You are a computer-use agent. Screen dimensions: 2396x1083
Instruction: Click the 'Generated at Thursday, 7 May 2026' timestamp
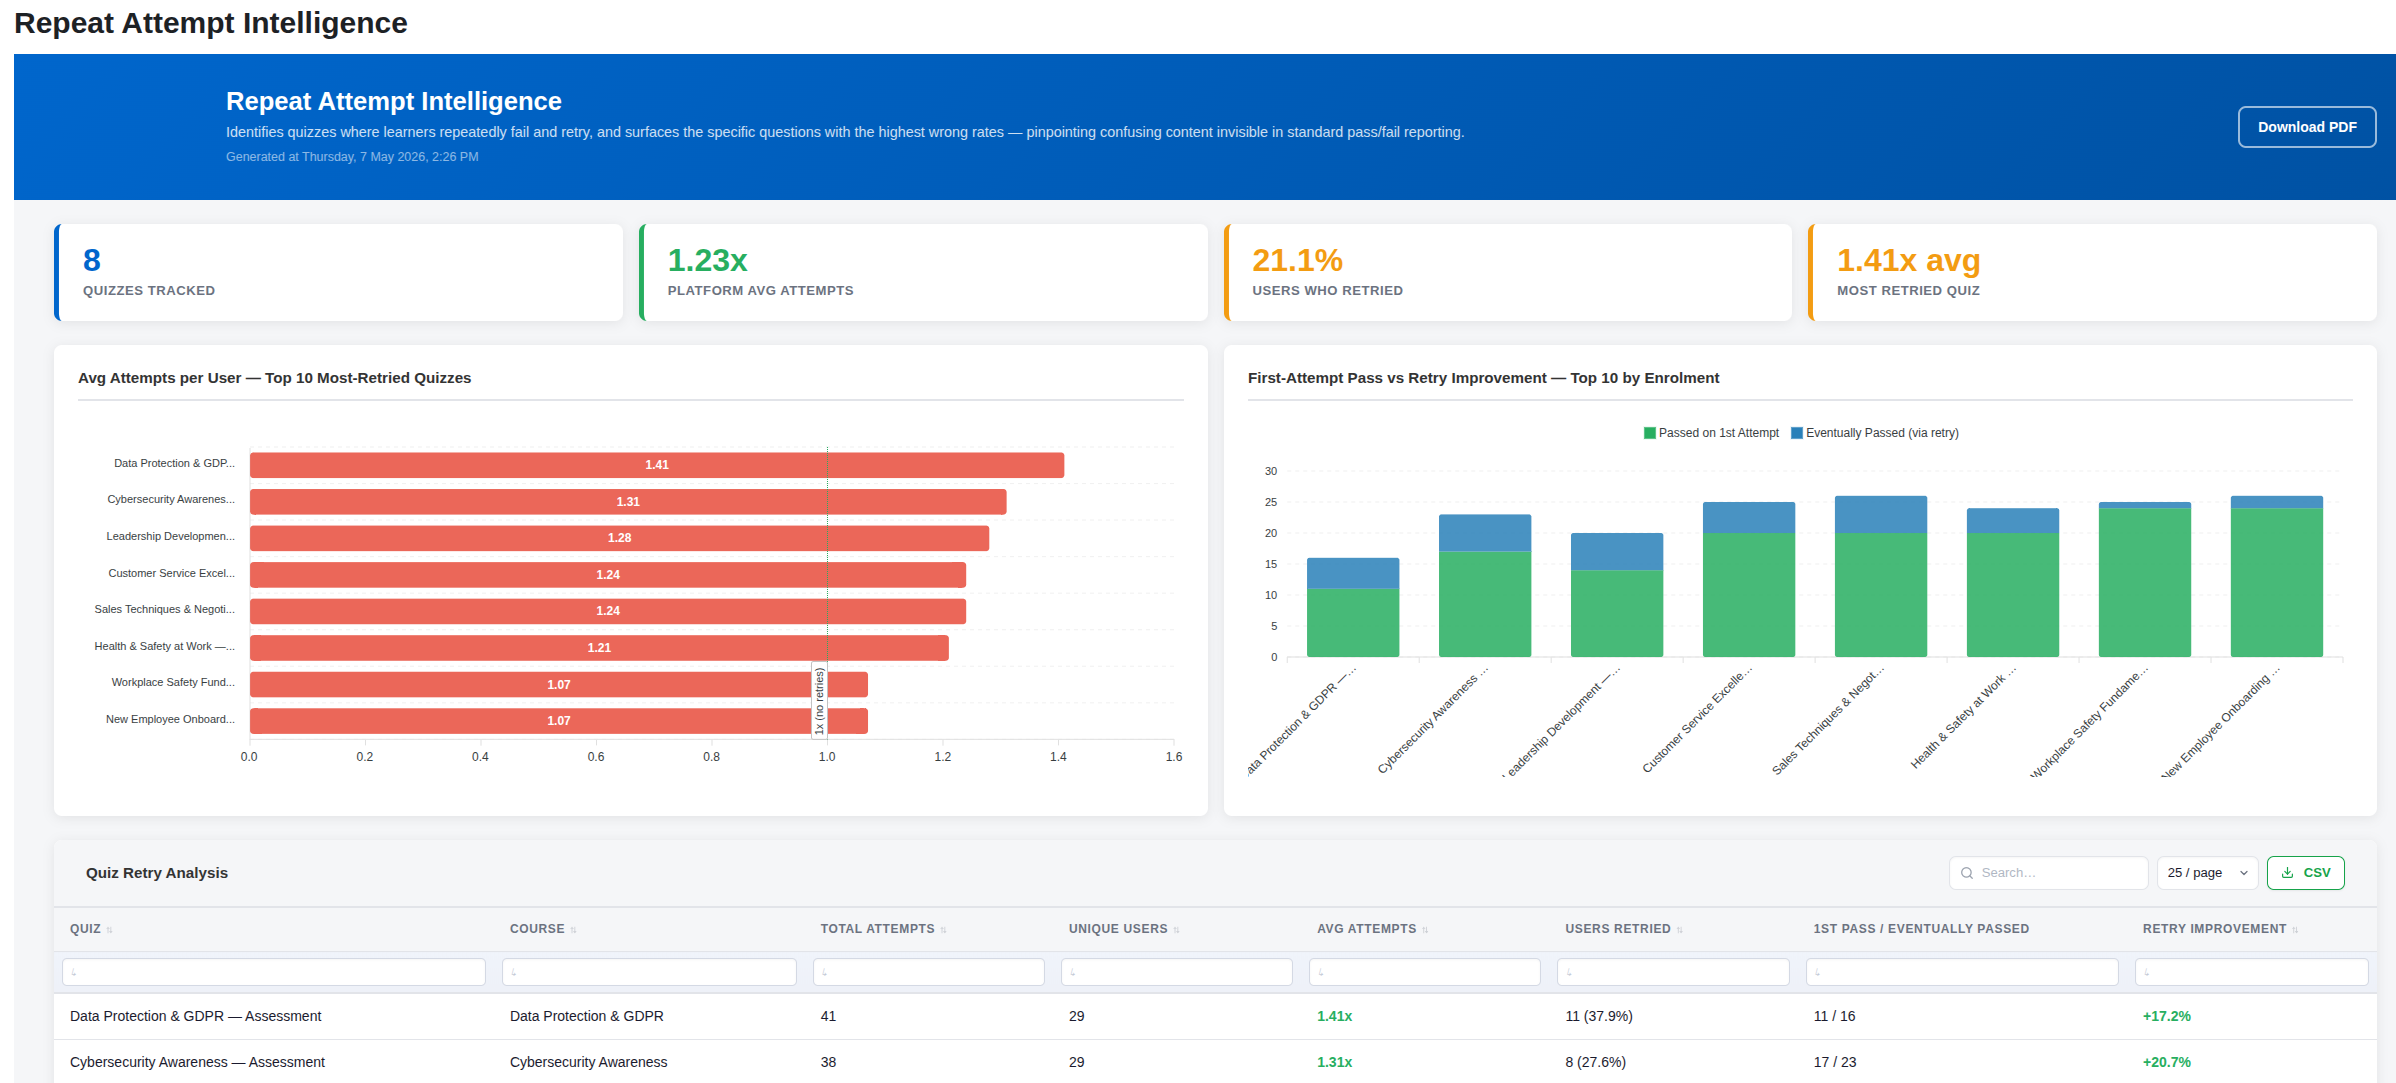pos(352,157)
